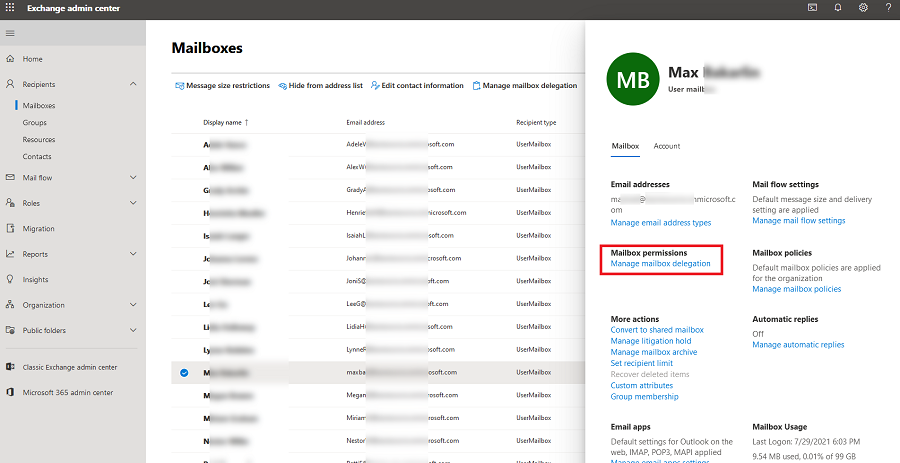Open Mailboxes in the navigation

tap(39, 106)
